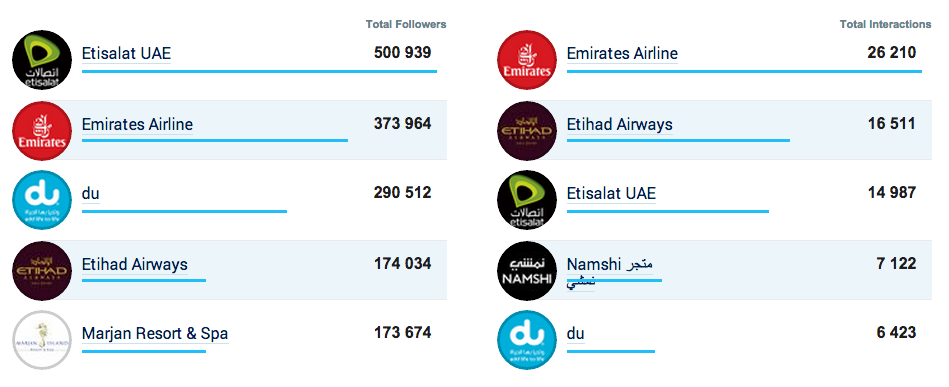Screen dimensions: 949x387
Task: Click the Etihad Airways link in the interactions list
Action: pos(620,125)
